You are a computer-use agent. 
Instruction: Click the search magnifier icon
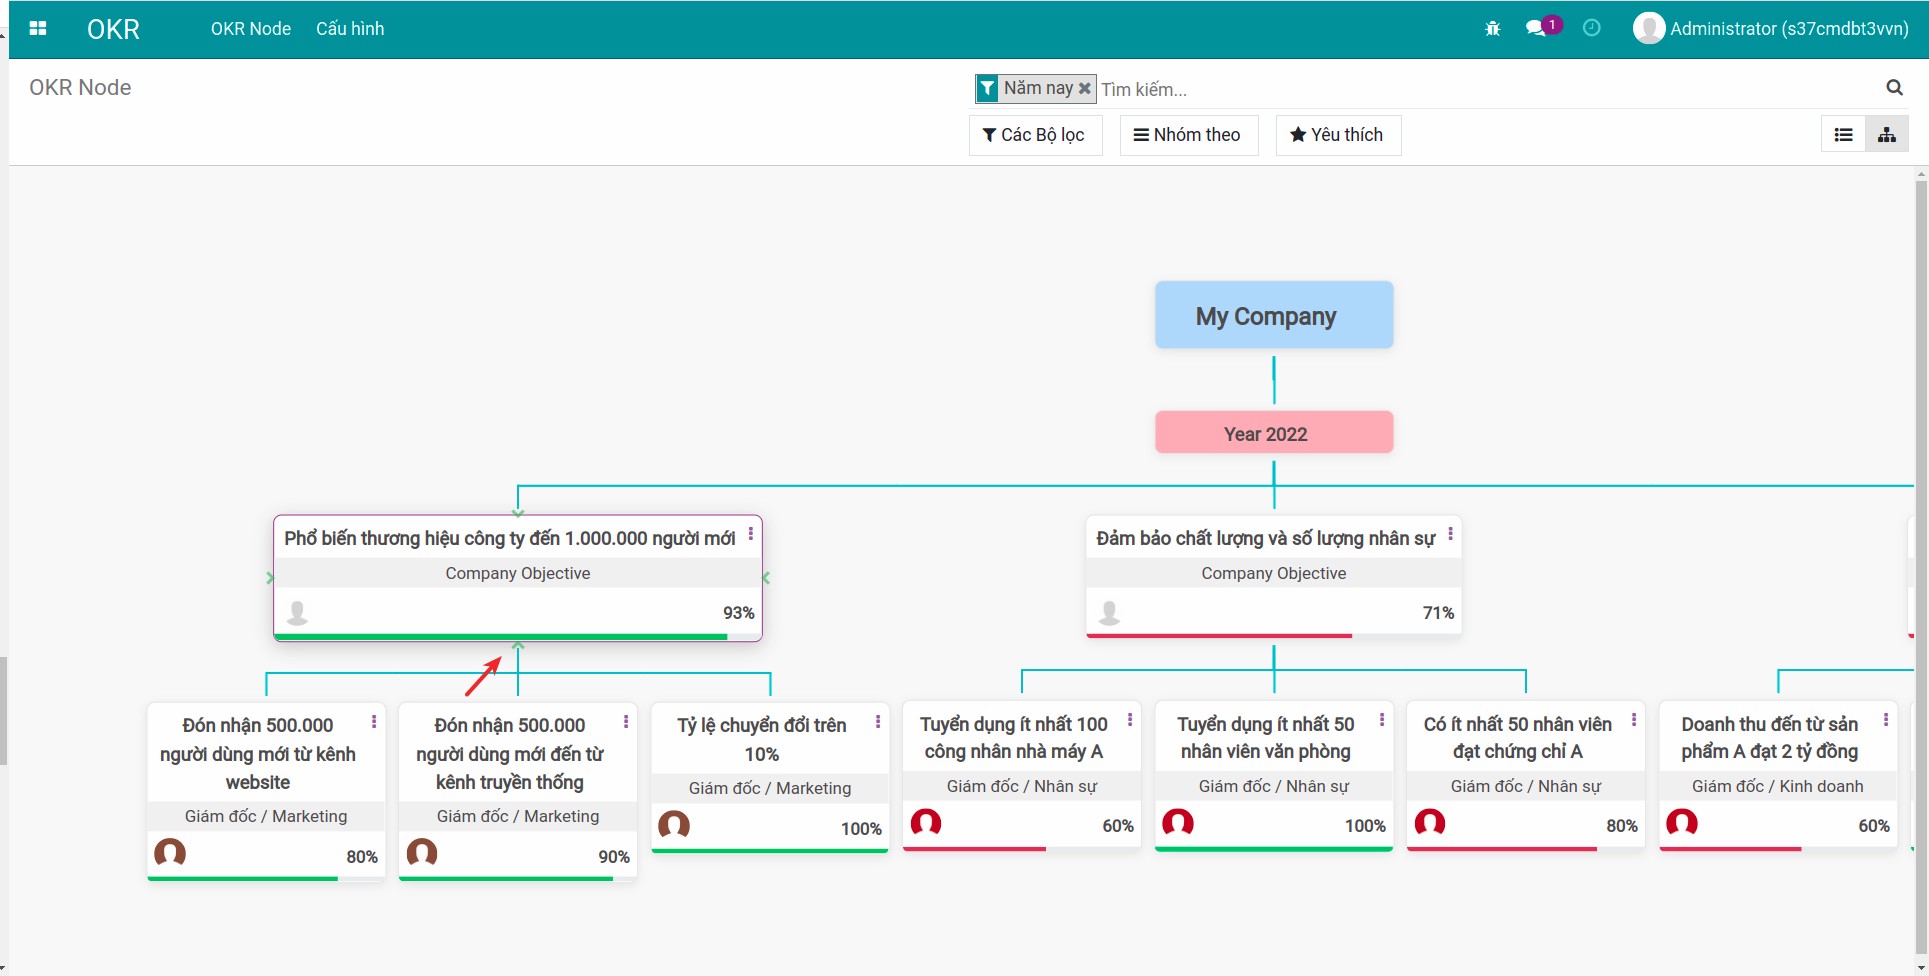tap(1894, 88)
